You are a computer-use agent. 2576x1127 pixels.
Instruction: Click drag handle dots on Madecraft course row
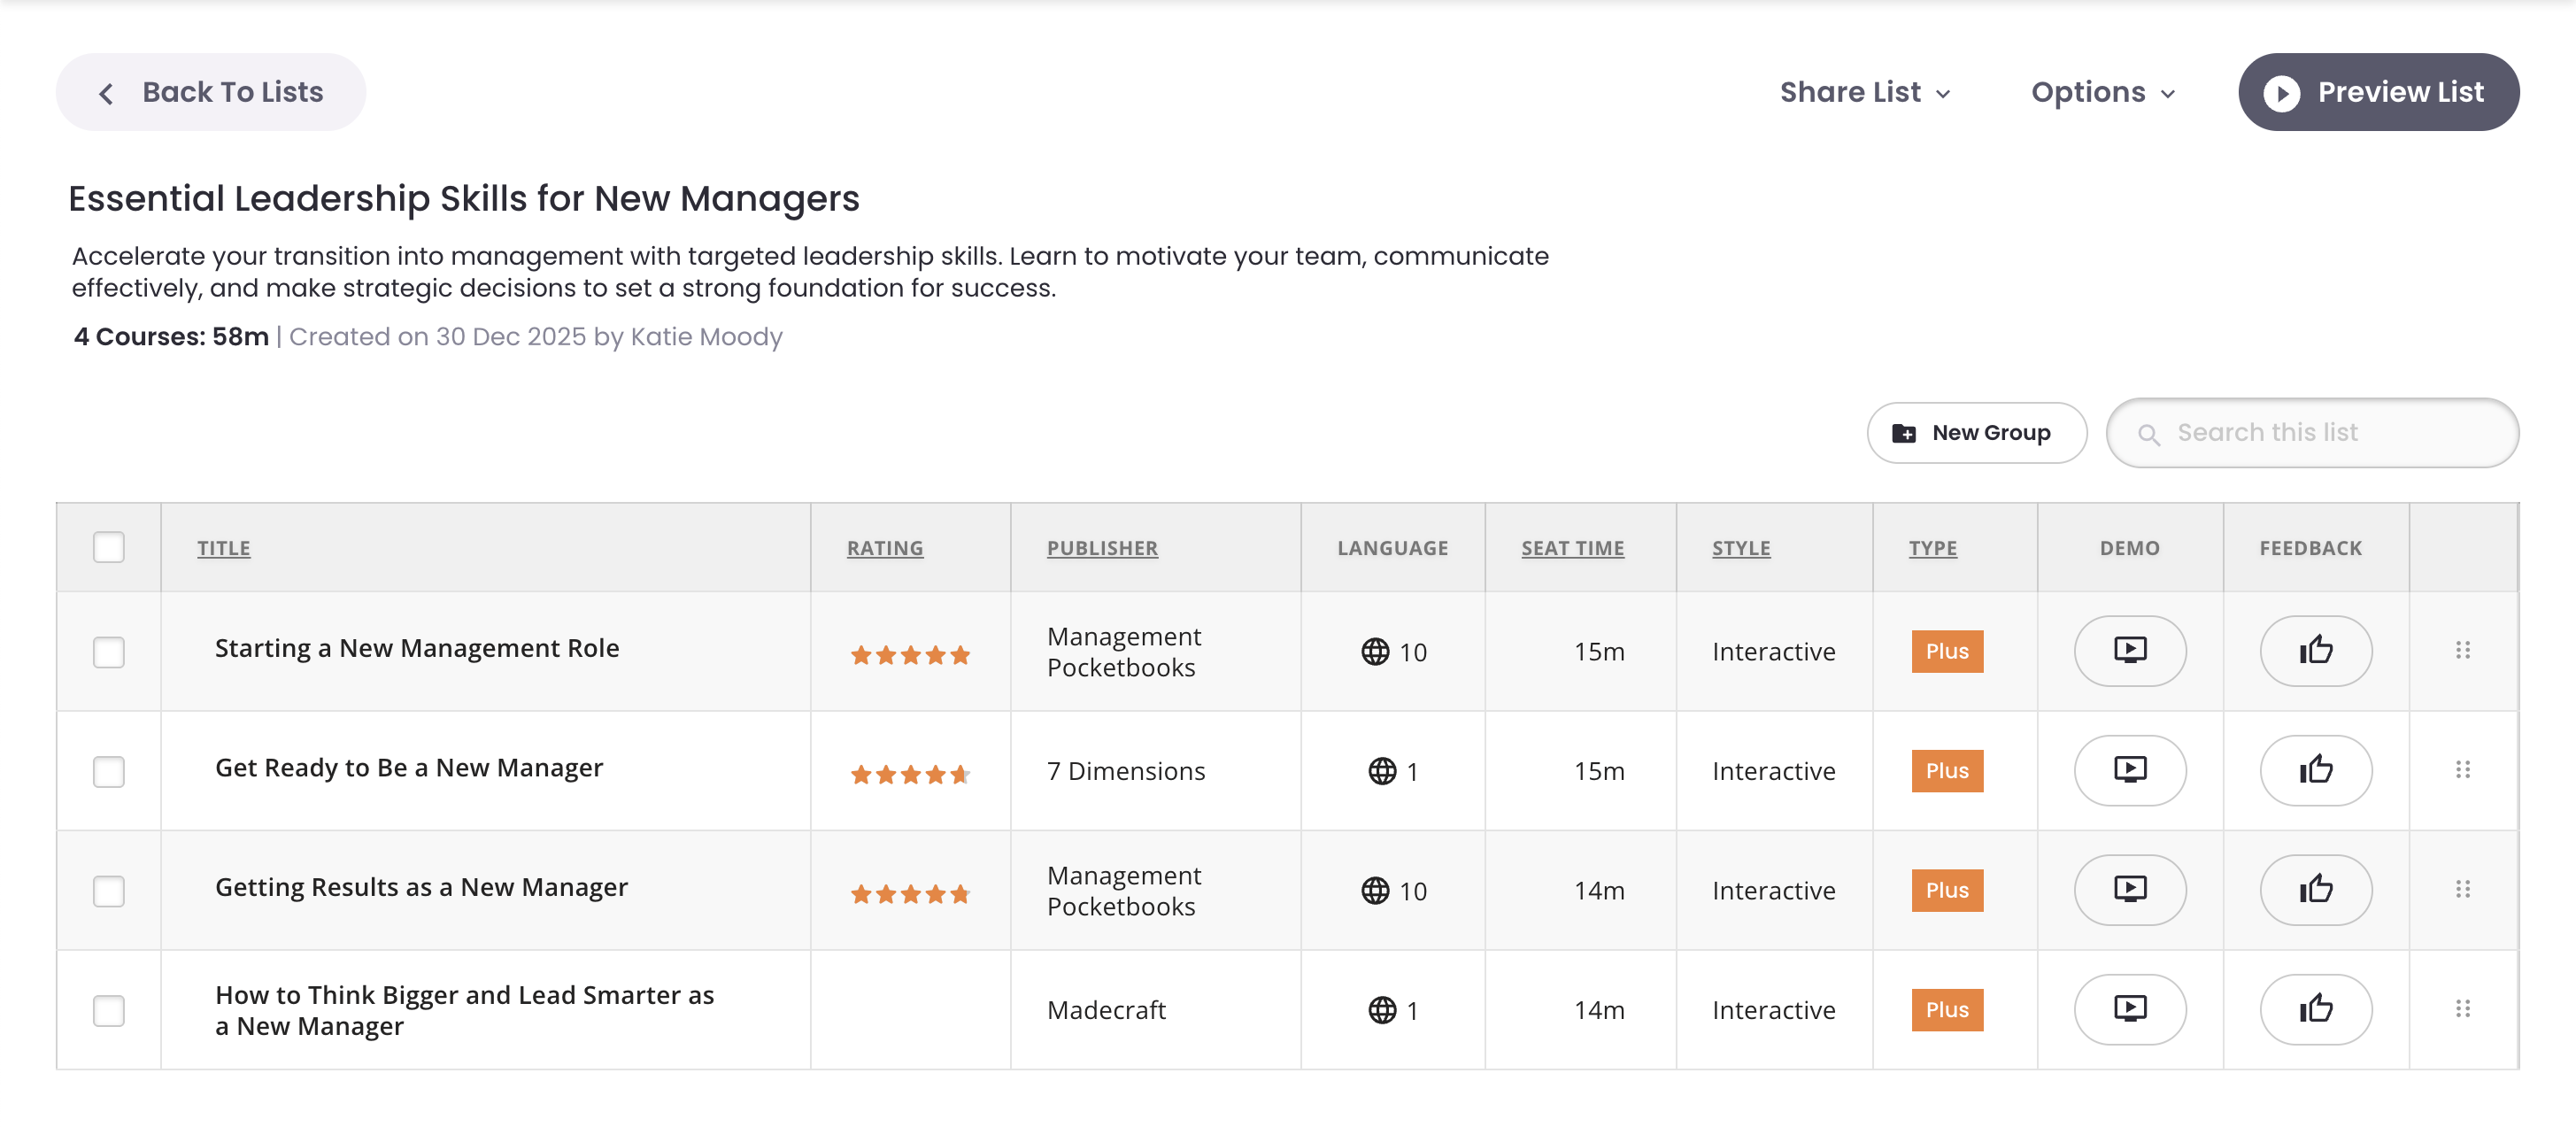[2462, 1009]
